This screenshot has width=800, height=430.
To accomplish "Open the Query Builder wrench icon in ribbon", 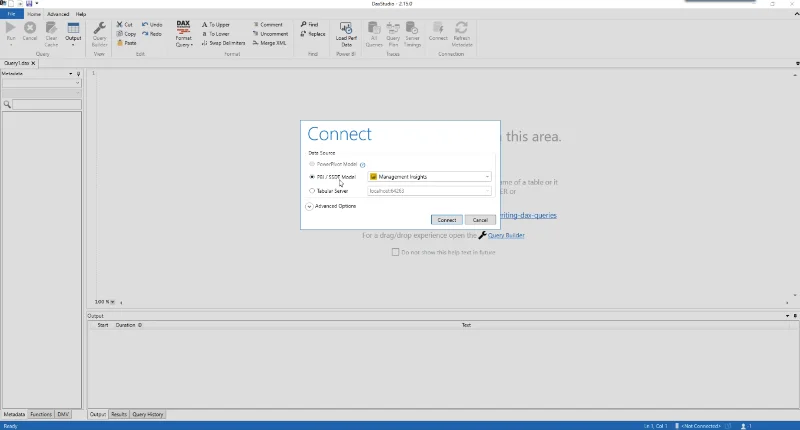I will tap(99, 28).
